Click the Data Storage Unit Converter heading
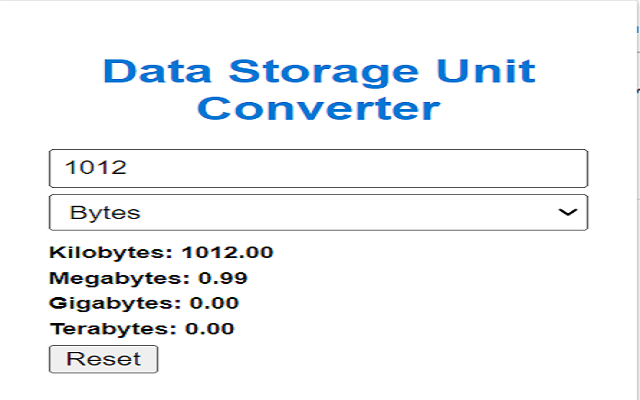The height and width of the screenshot is (400, 640). click(x=319, y=89)
